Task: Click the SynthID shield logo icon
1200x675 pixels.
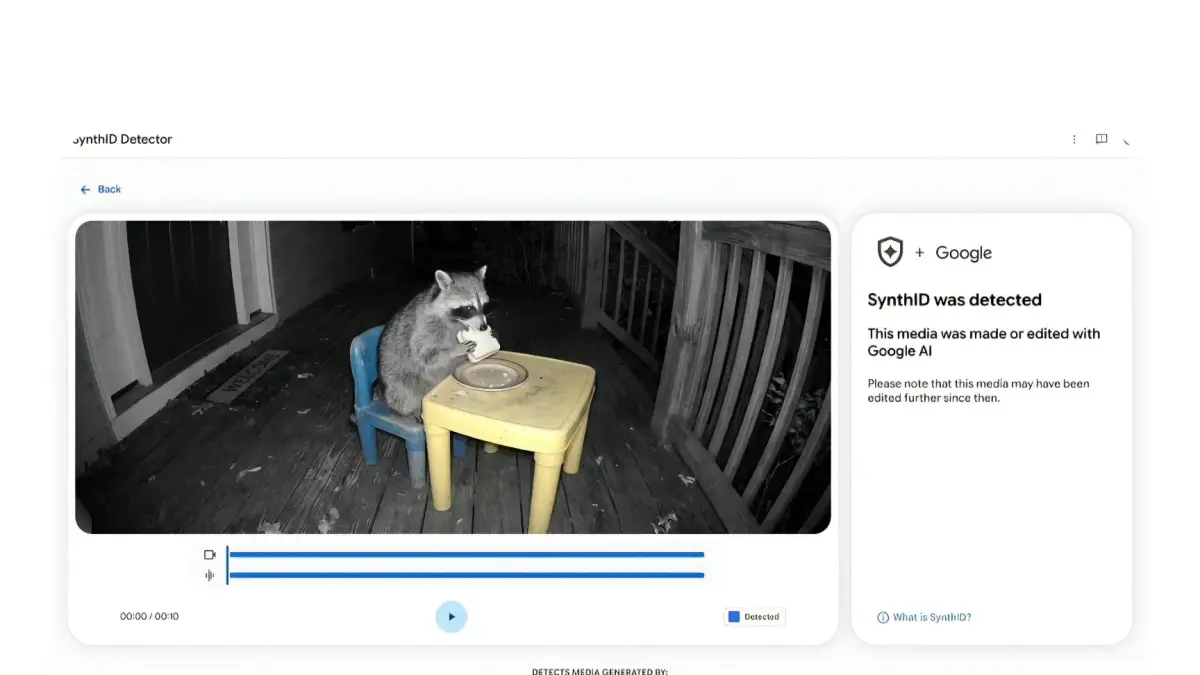Action: (890, 253)
